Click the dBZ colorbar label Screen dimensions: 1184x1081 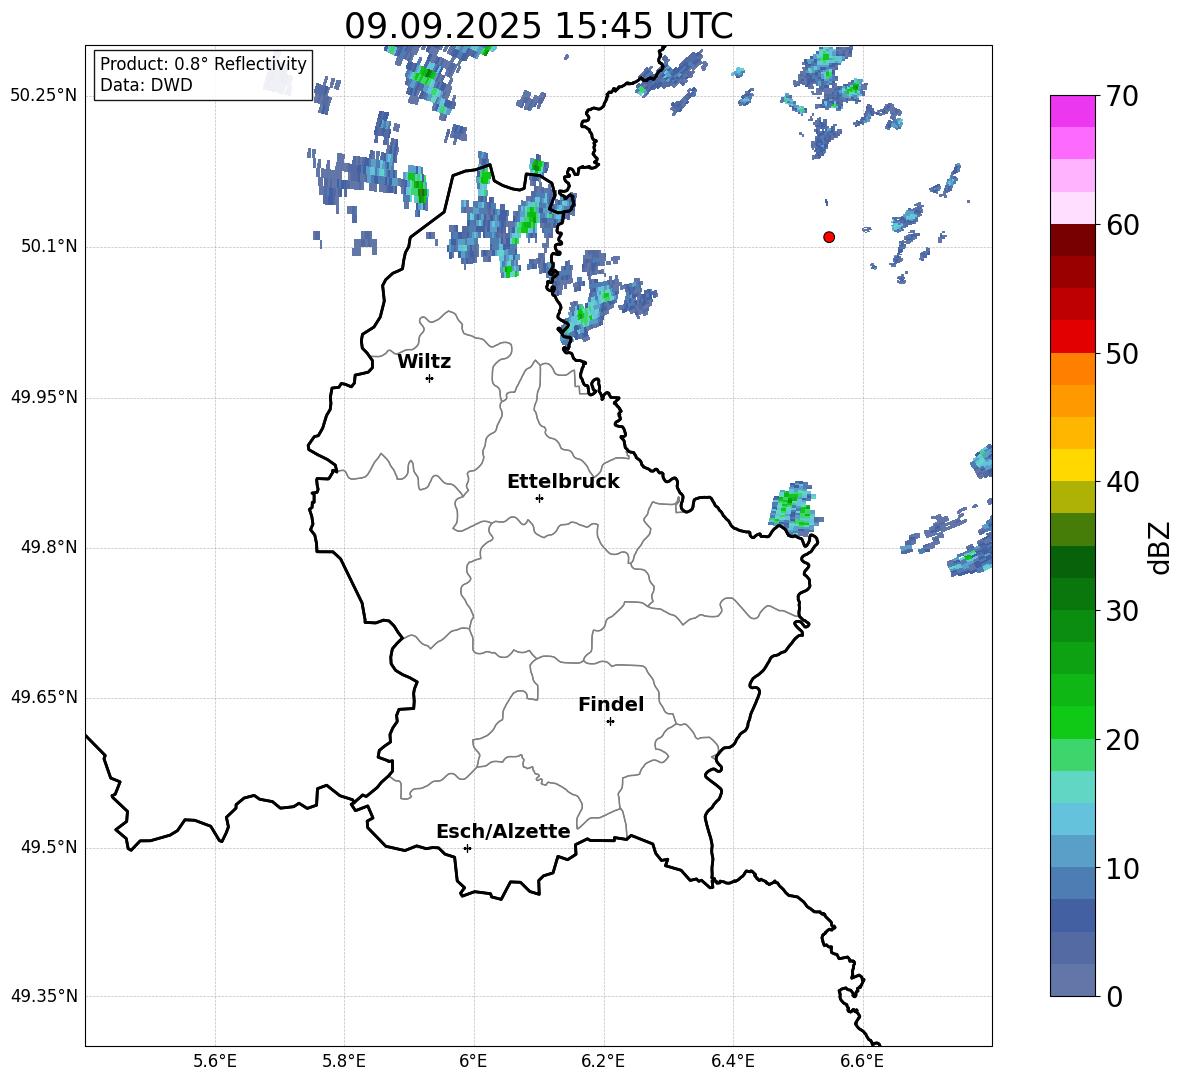[1160, 547]
